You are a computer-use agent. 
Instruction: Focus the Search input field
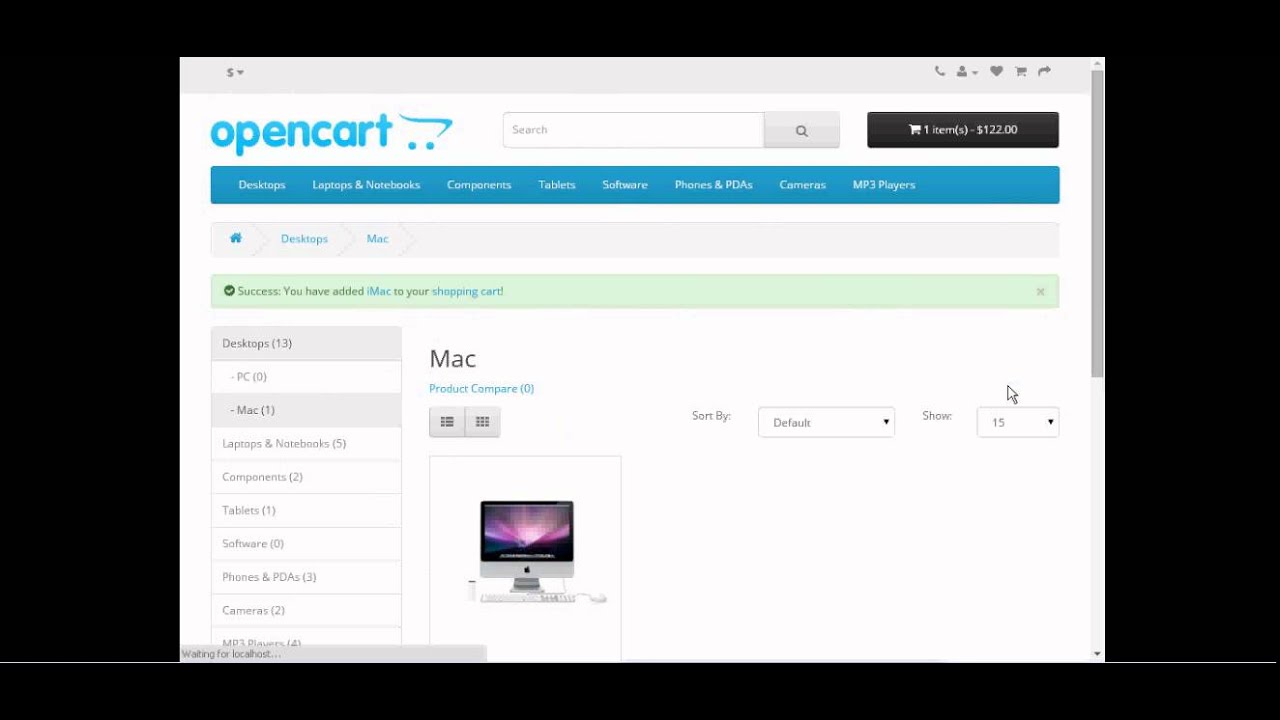coord(633,130)
